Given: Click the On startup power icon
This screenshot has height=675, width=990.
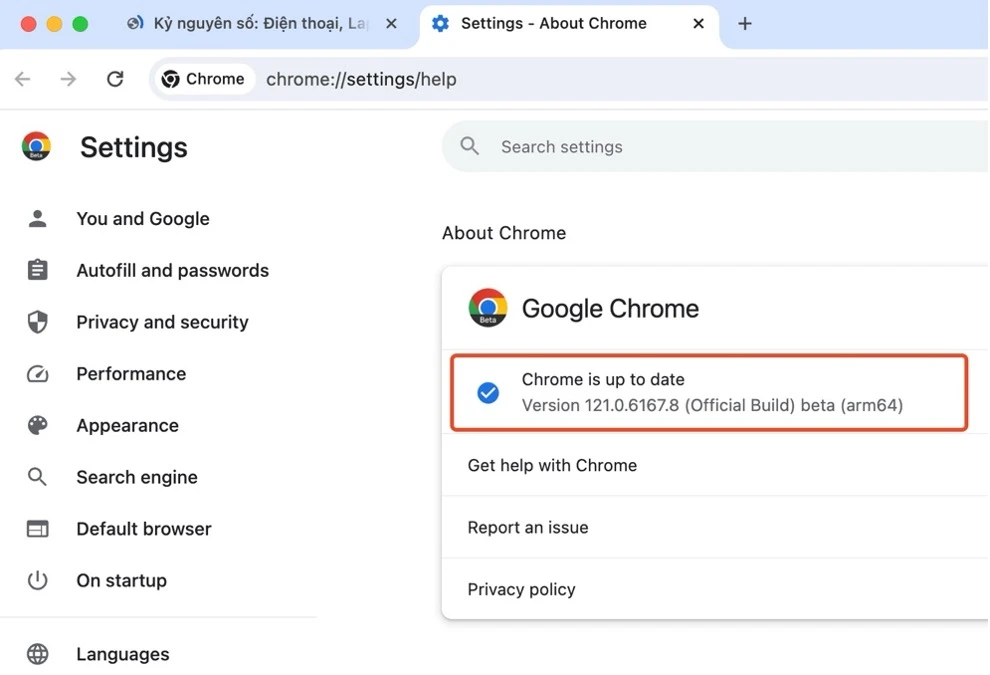Looking at the screenshot, I should click(37, 580).
